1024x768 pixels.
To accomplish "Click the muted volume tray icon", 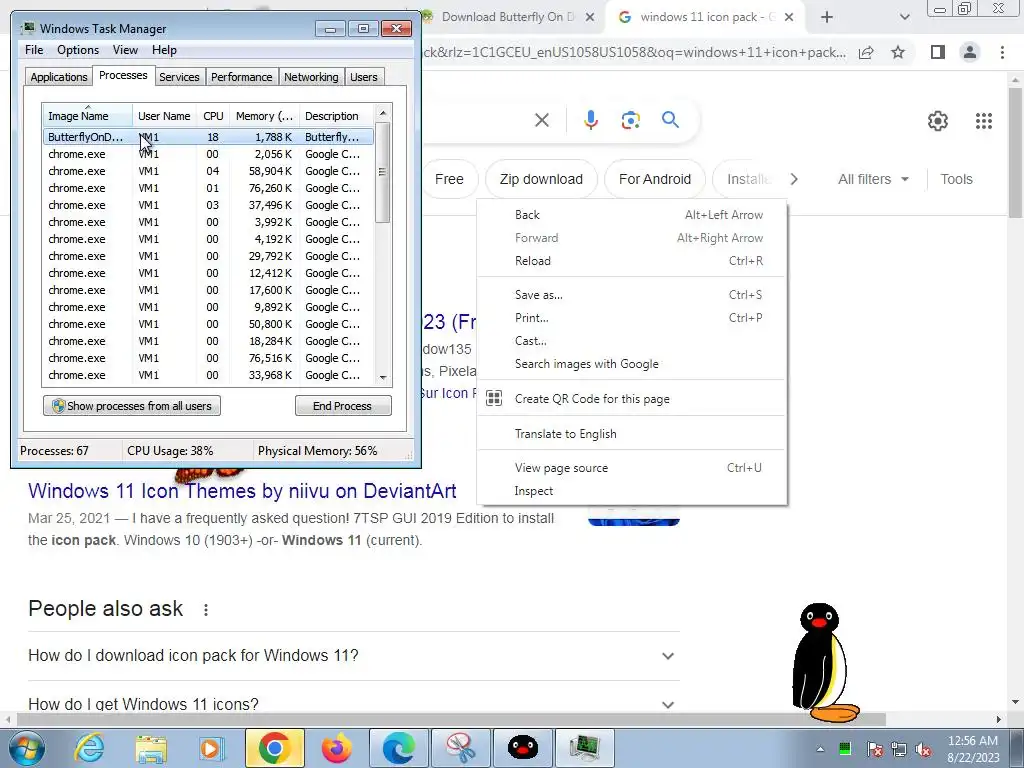I will click(x=923, y=749).
